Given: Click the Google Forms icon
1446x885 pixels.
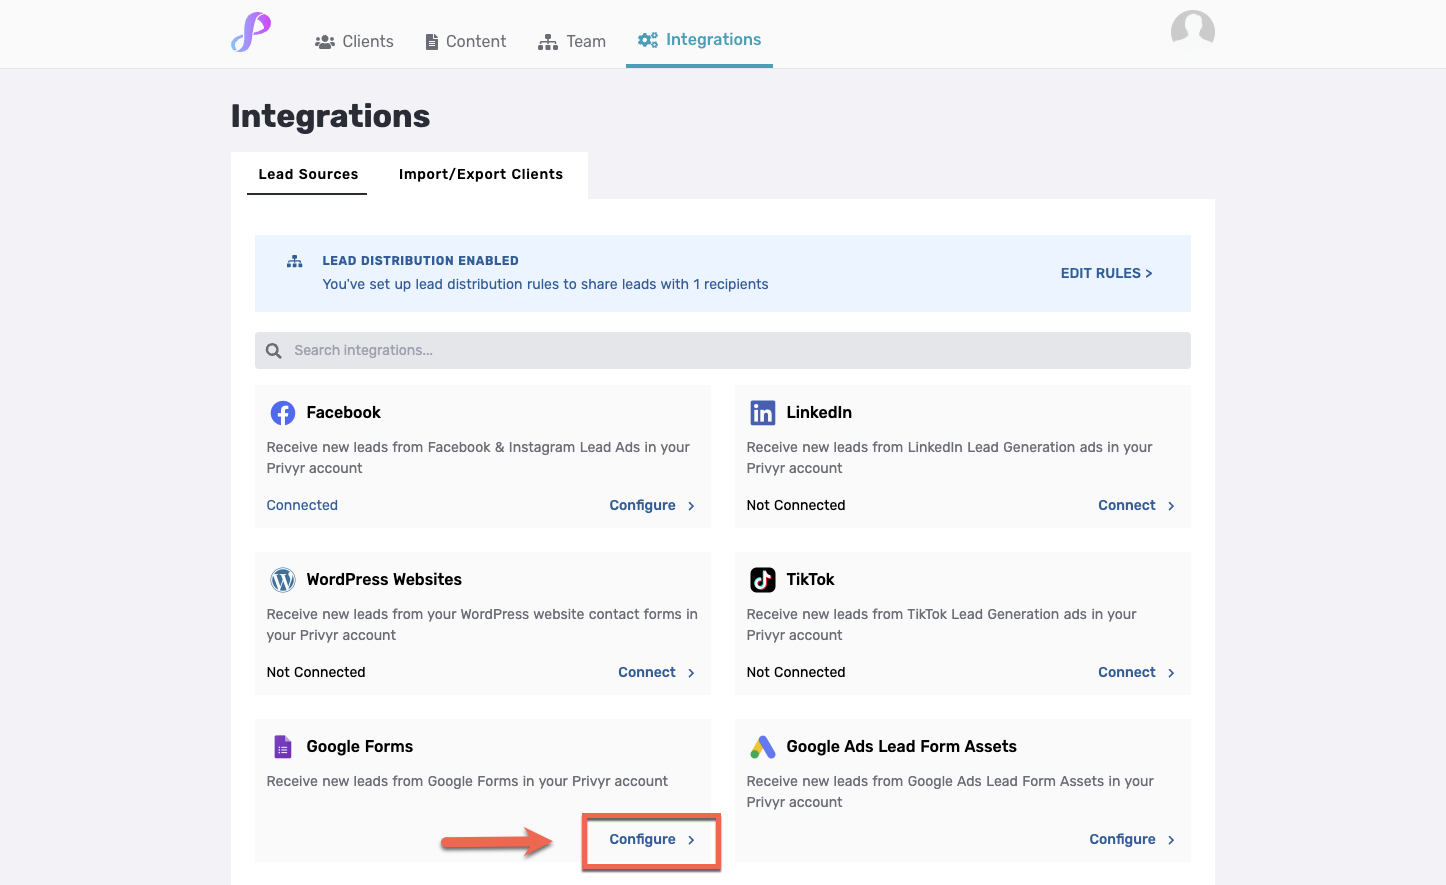Looking at the screenshot, I should pos(282,746).
